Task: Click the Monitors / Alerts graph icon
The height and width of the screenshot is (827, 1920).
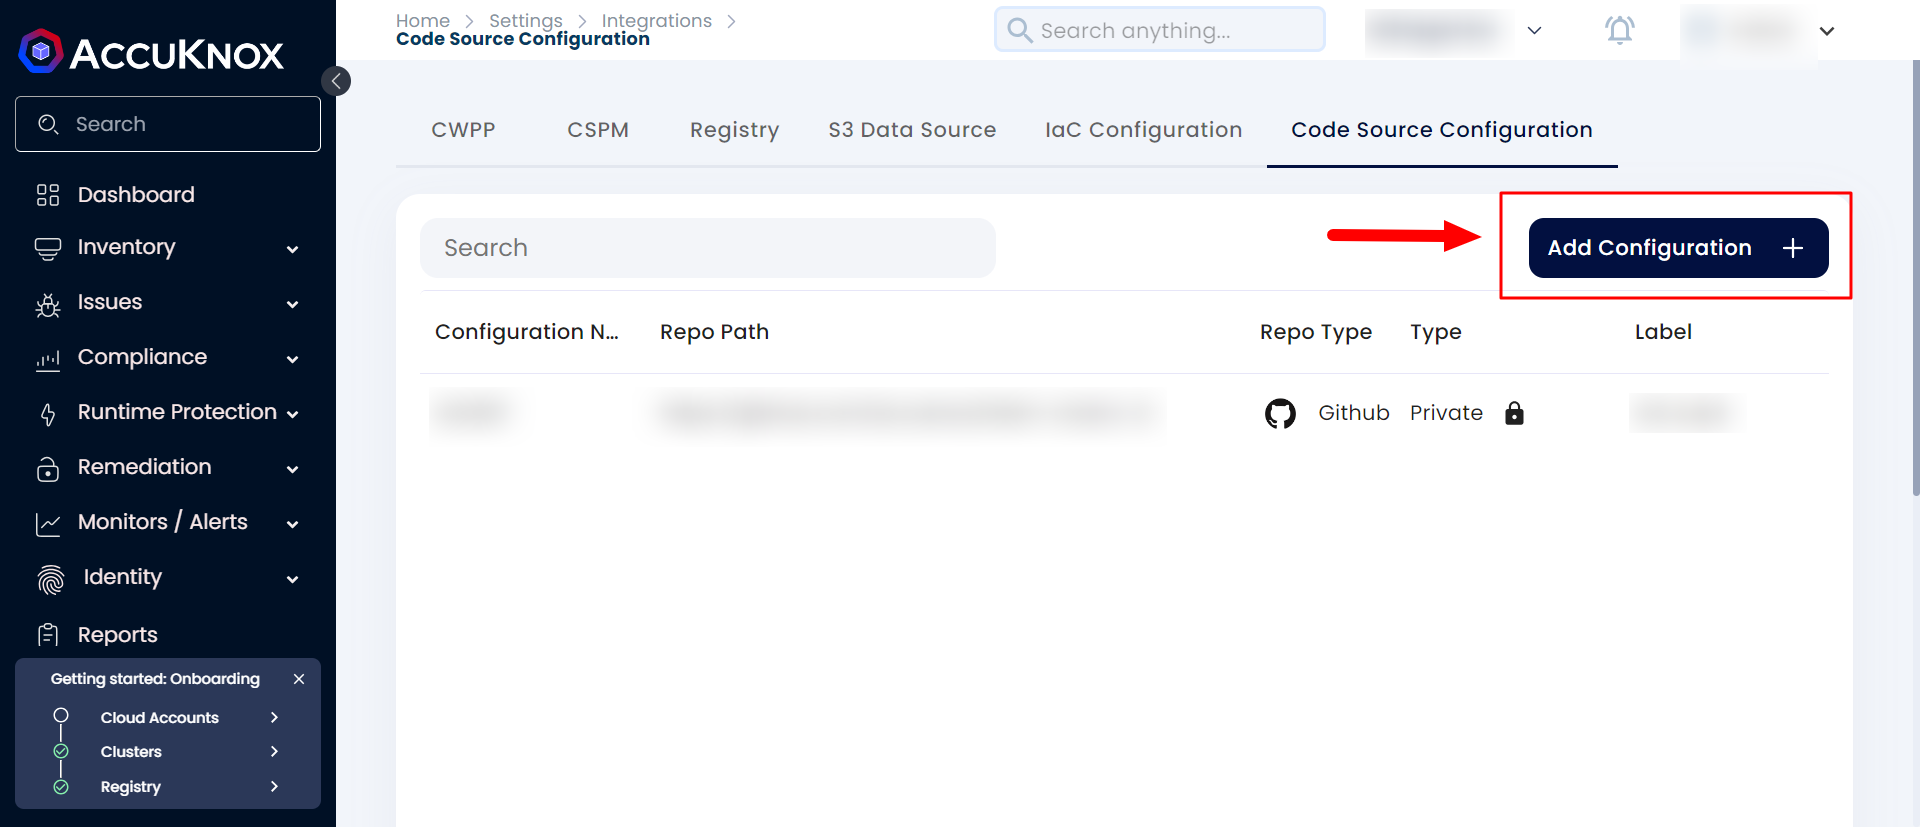Action: [48, 524]
